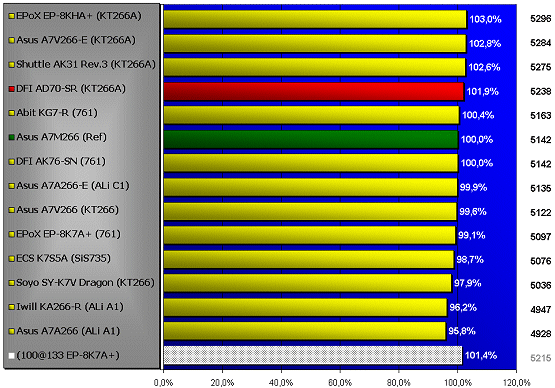Viewport: 555px width, 388px height.
Task: Select the label ECS K7S5A (SiS735)
Action: click(x=63, y=258)
